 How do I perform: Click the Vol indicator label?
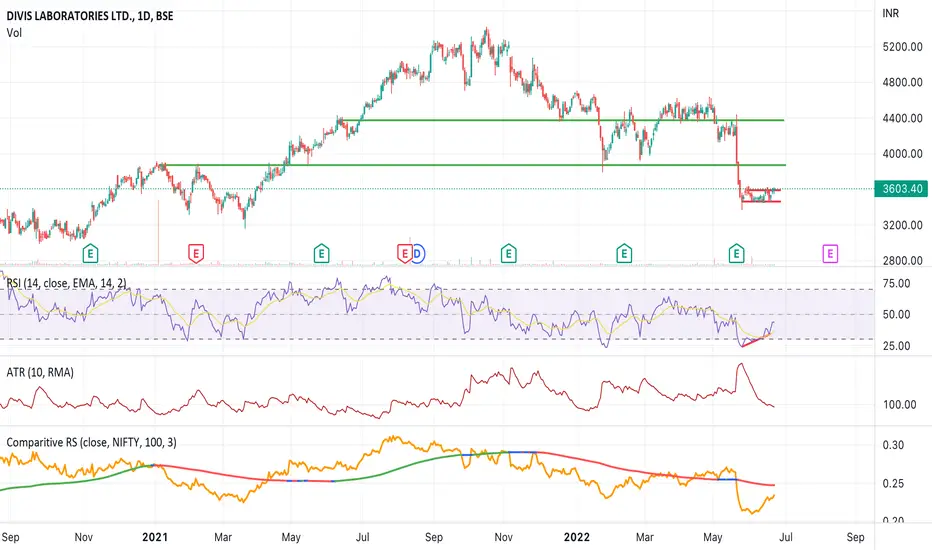click(x=14, y=33)
